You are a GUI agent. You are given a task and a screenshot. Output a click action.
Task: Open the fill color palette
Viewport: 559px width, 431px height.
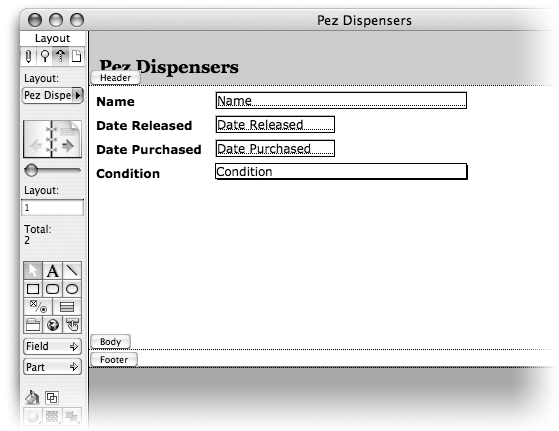(x=32, y=417)
